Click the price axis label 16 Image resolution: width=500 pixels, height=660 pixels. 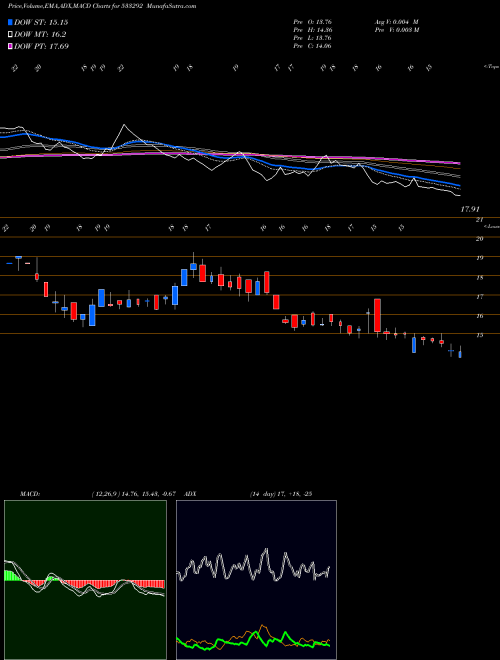click(x=479, y=316)
